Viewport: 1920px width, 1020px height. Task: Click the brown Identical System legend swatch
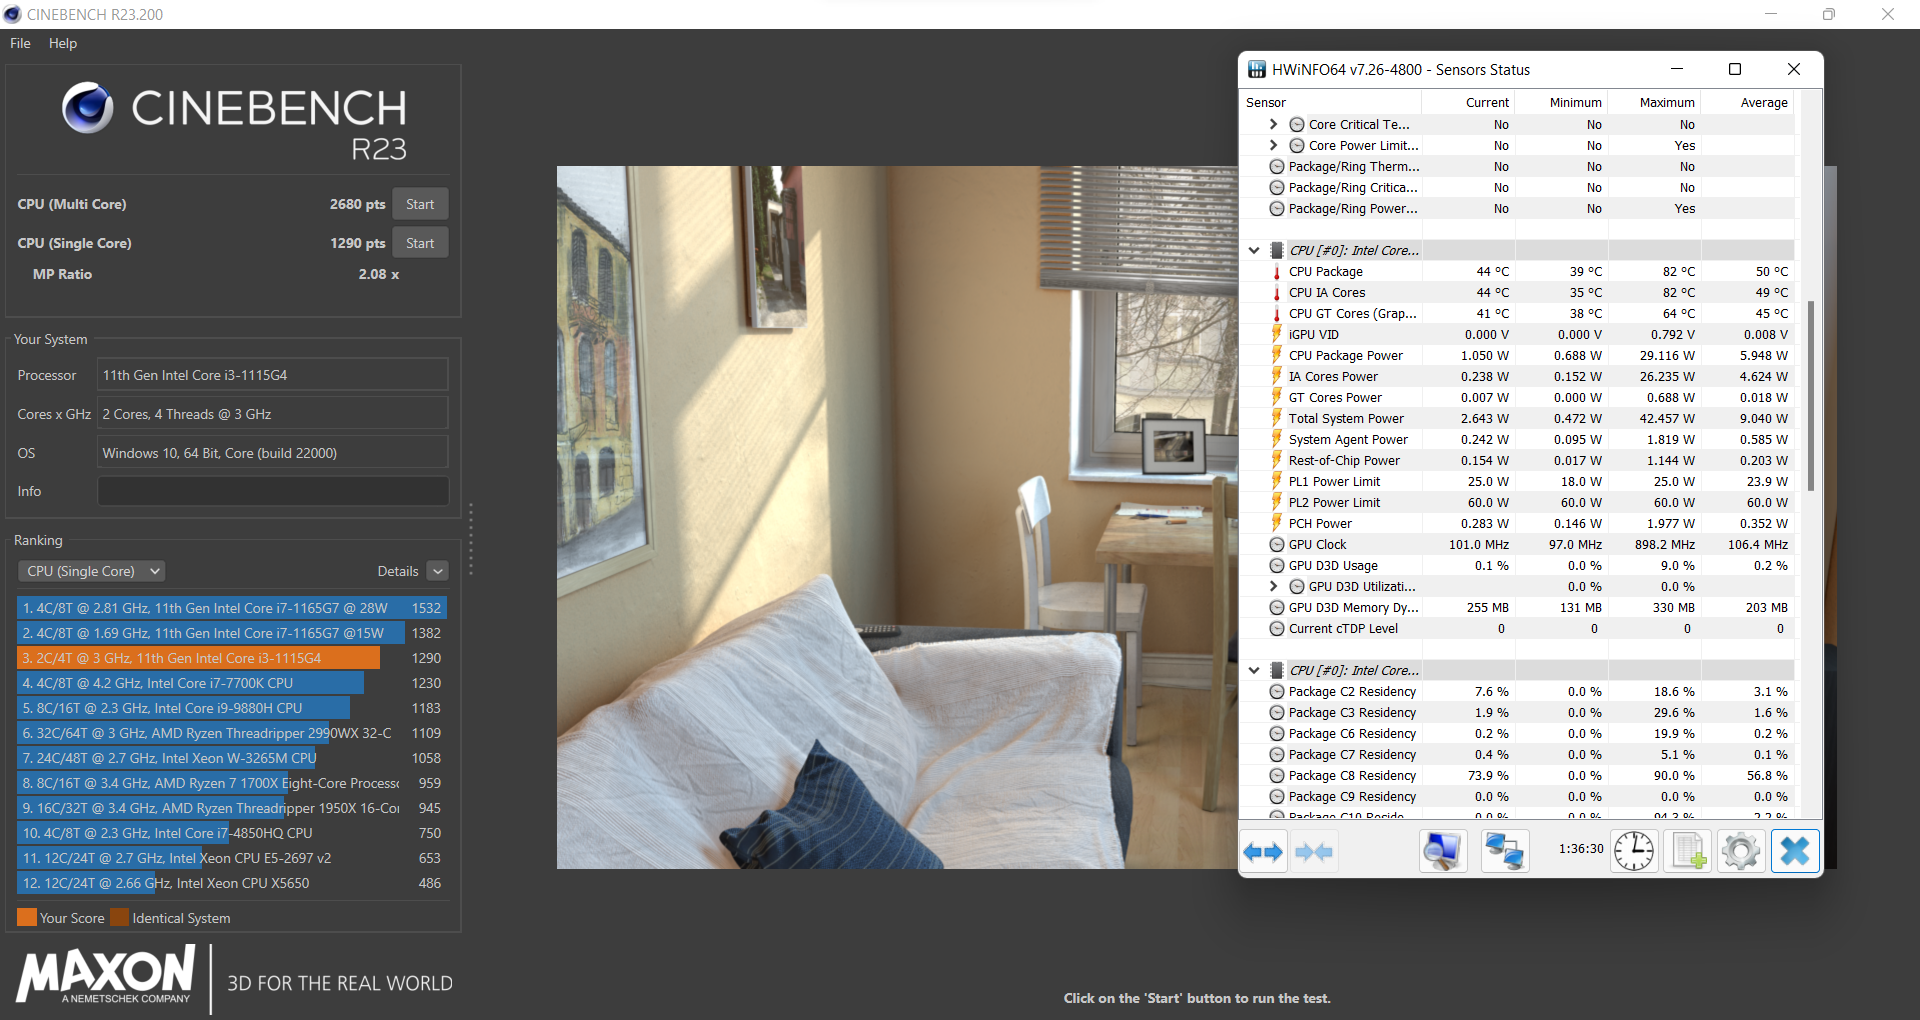pyautogui.click(x=119, y=917)
